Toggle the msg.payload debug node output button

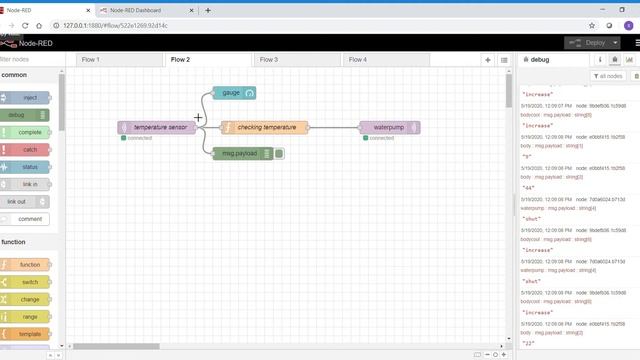(x=279, y=153)
